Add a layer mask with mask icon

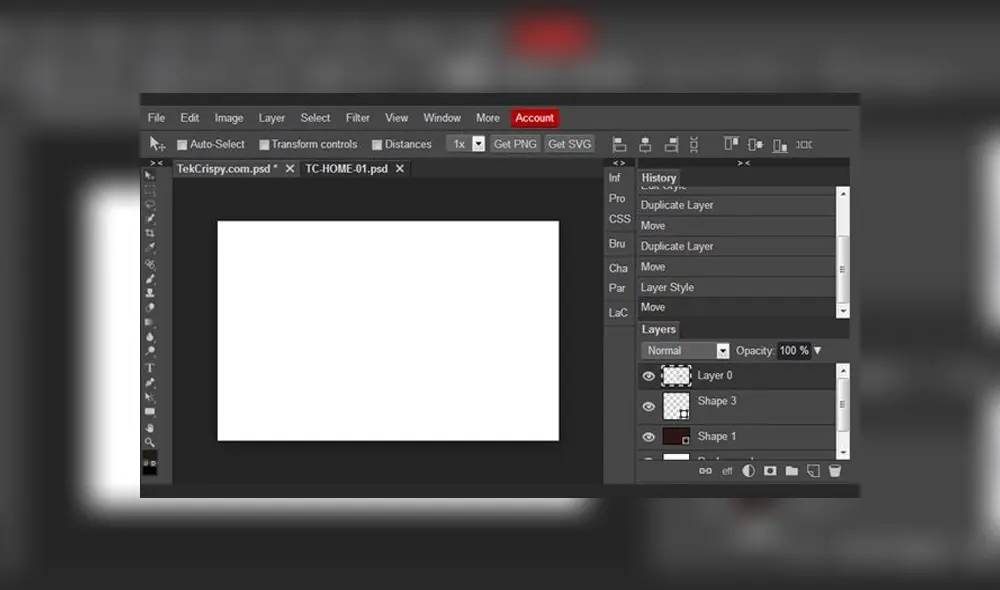(770, 471)
